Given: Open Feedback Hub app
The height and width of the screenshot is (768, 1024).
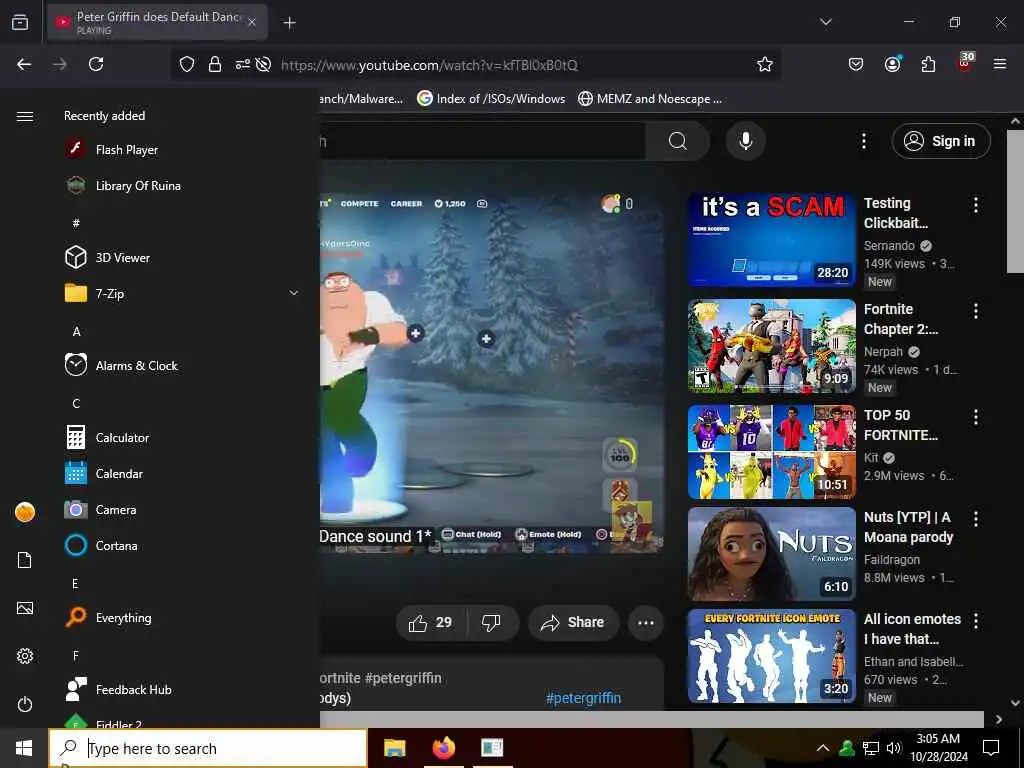Looking at the screenshot, I should tap(133, 690).
